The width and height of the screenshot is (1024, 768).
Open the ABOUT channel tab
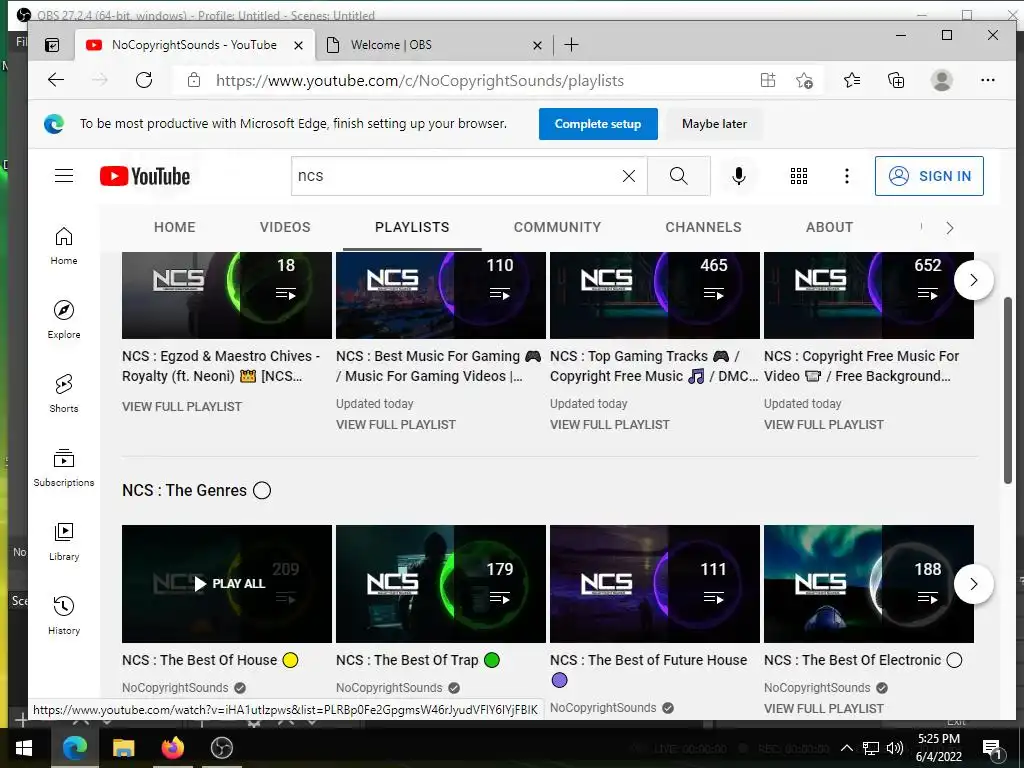829,227
